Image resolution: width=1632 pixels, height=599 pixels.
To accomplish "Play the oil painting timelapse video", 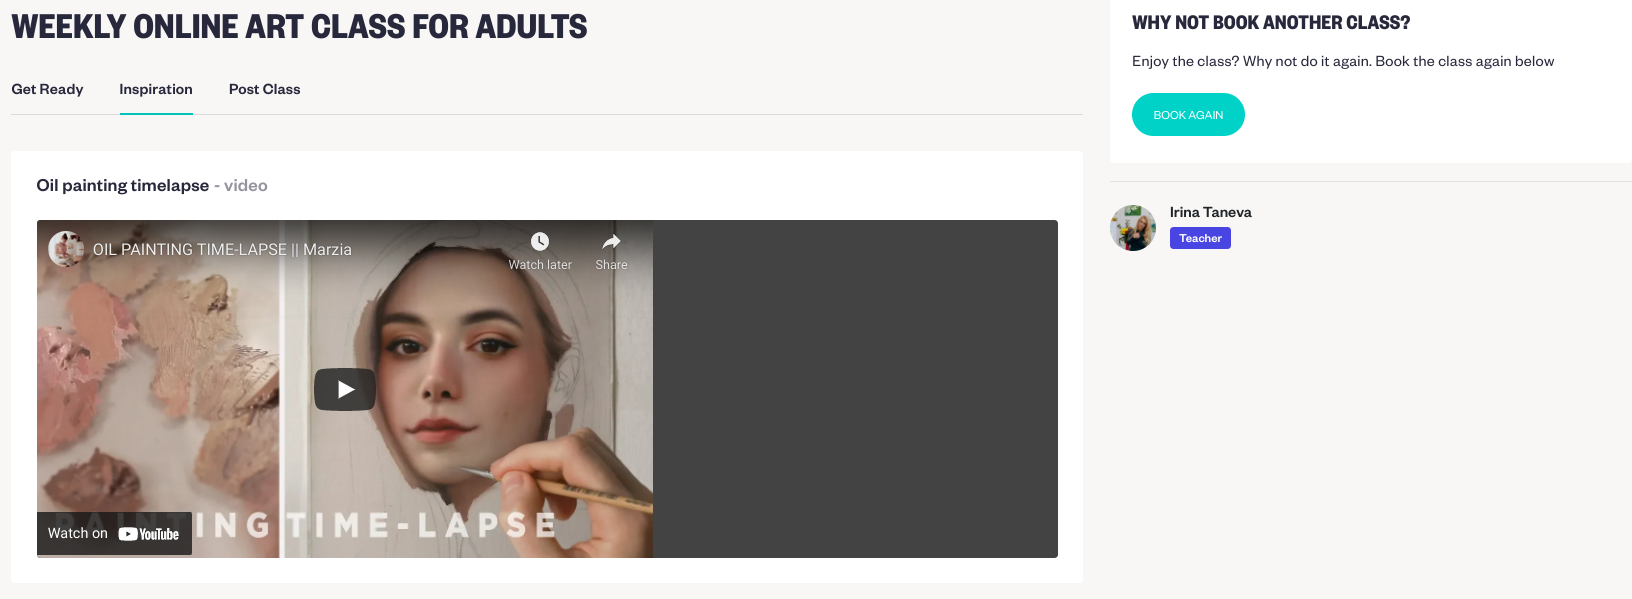I will pyautogui.click(x=345, y=389).
